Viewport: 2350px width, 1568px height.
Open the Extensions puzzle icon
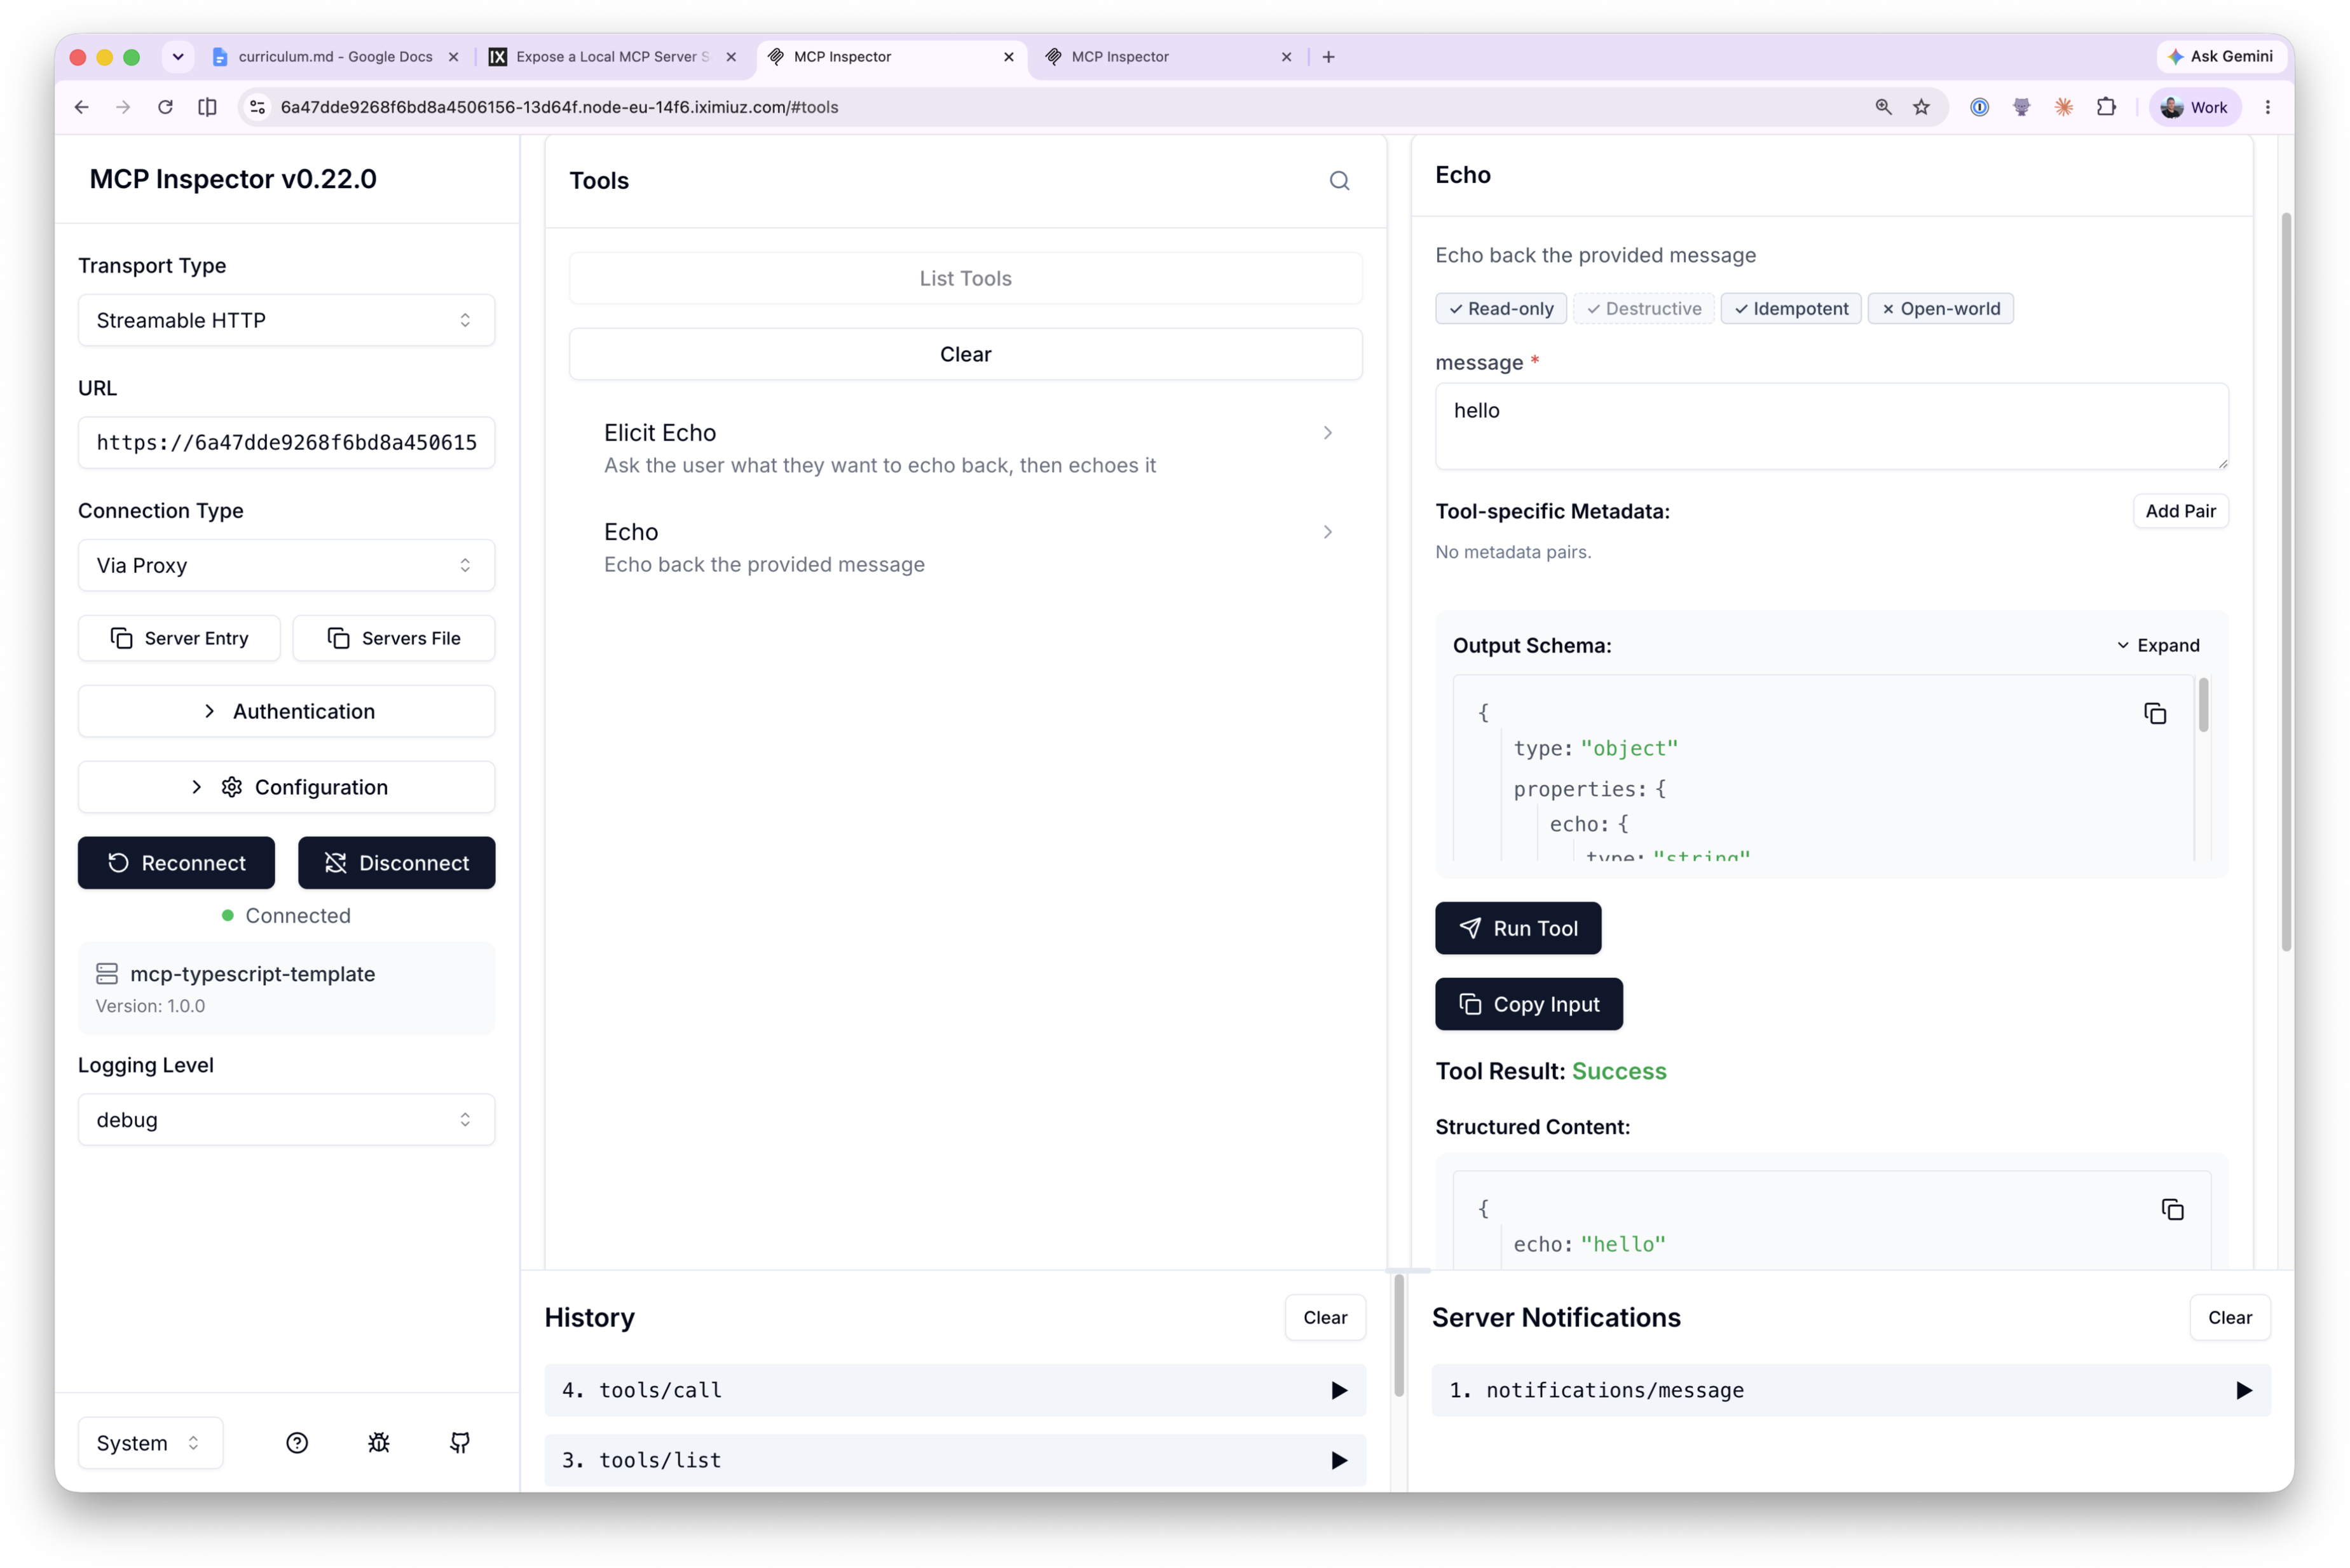click(x=2106, y=107)
